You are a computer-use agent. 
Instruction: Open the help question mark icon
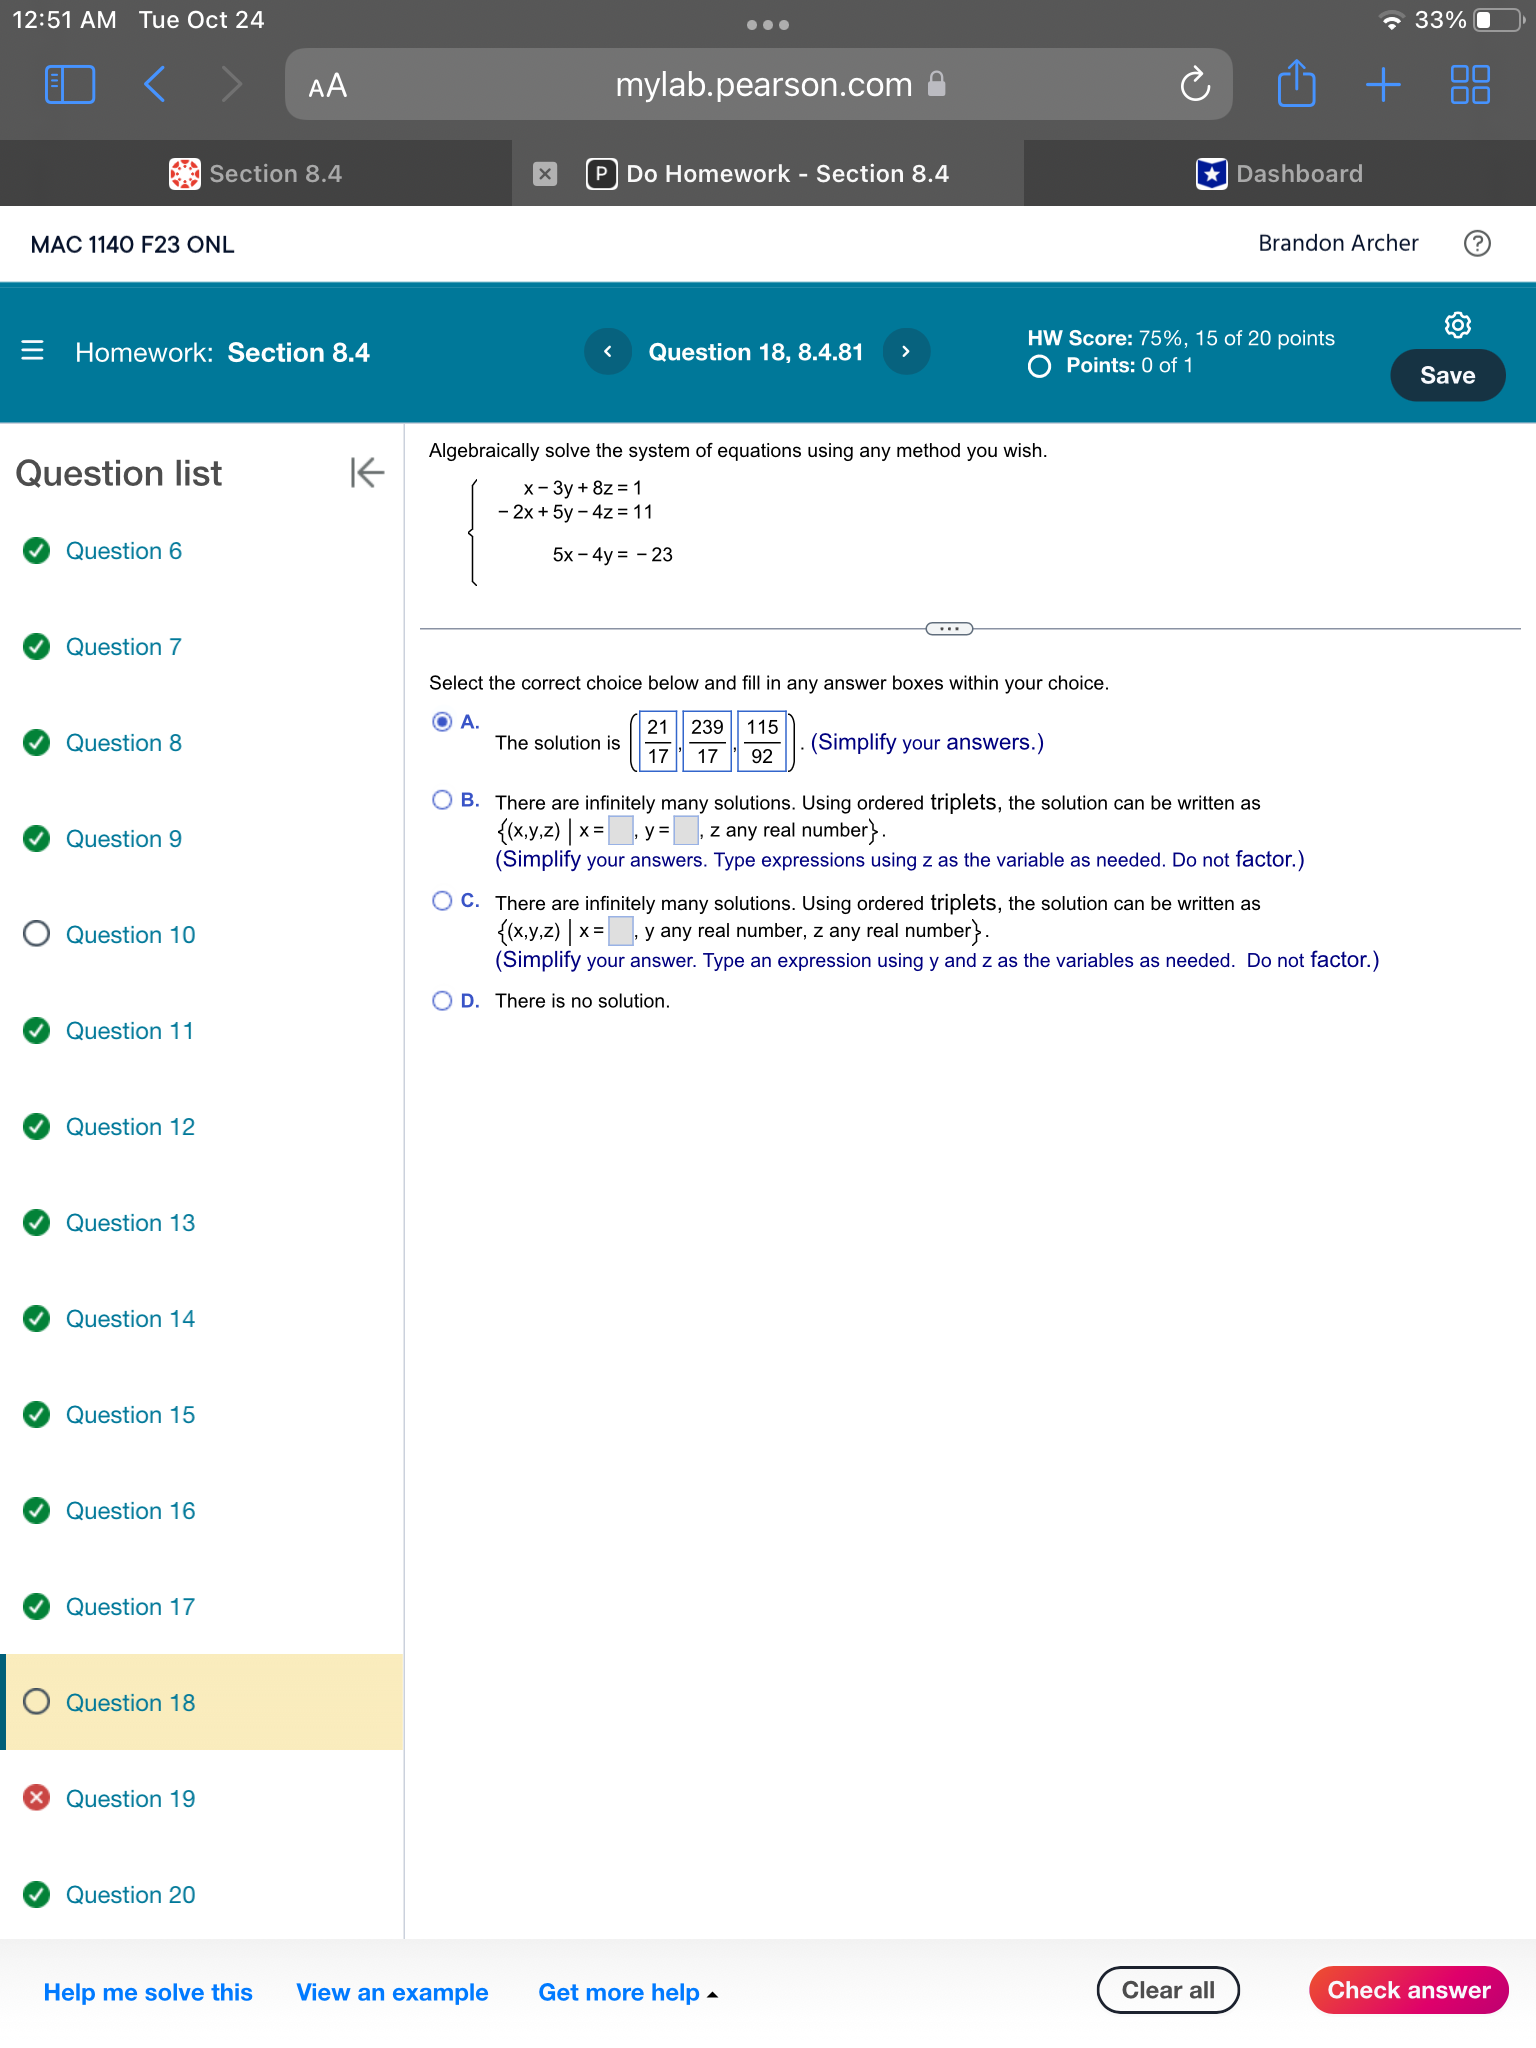(x=1477, y=243)
